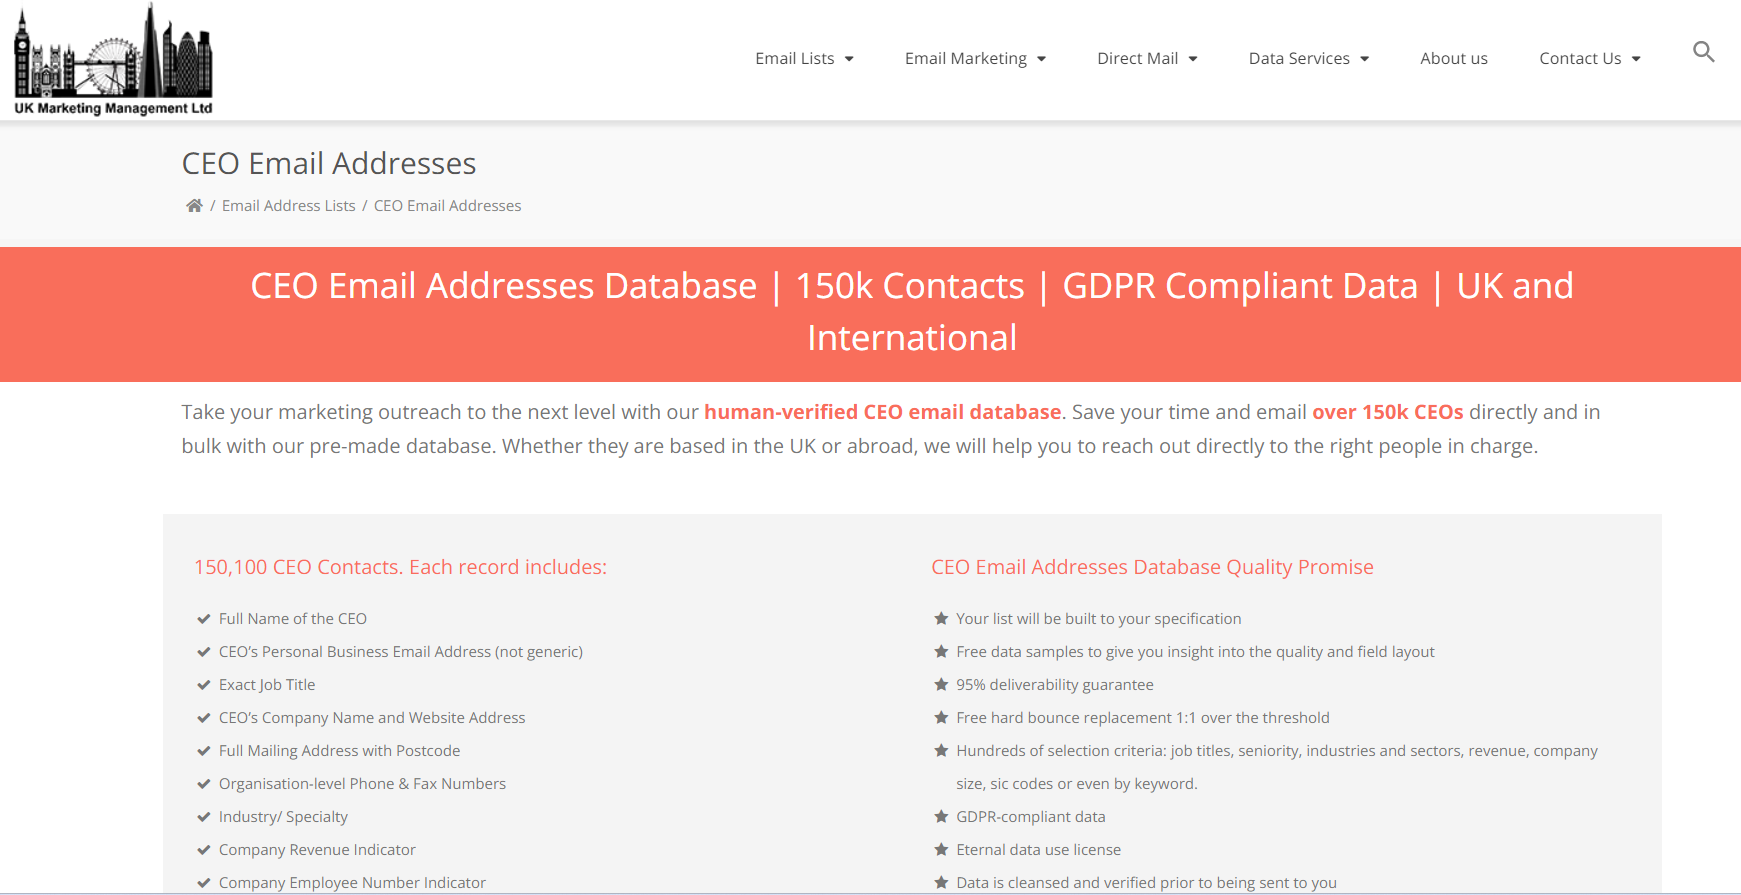This screenshot has width=1741, height=895.
Task: Click heading '150,100 CEO Contacts. Each record includes:'
Action: coord(400,567)
